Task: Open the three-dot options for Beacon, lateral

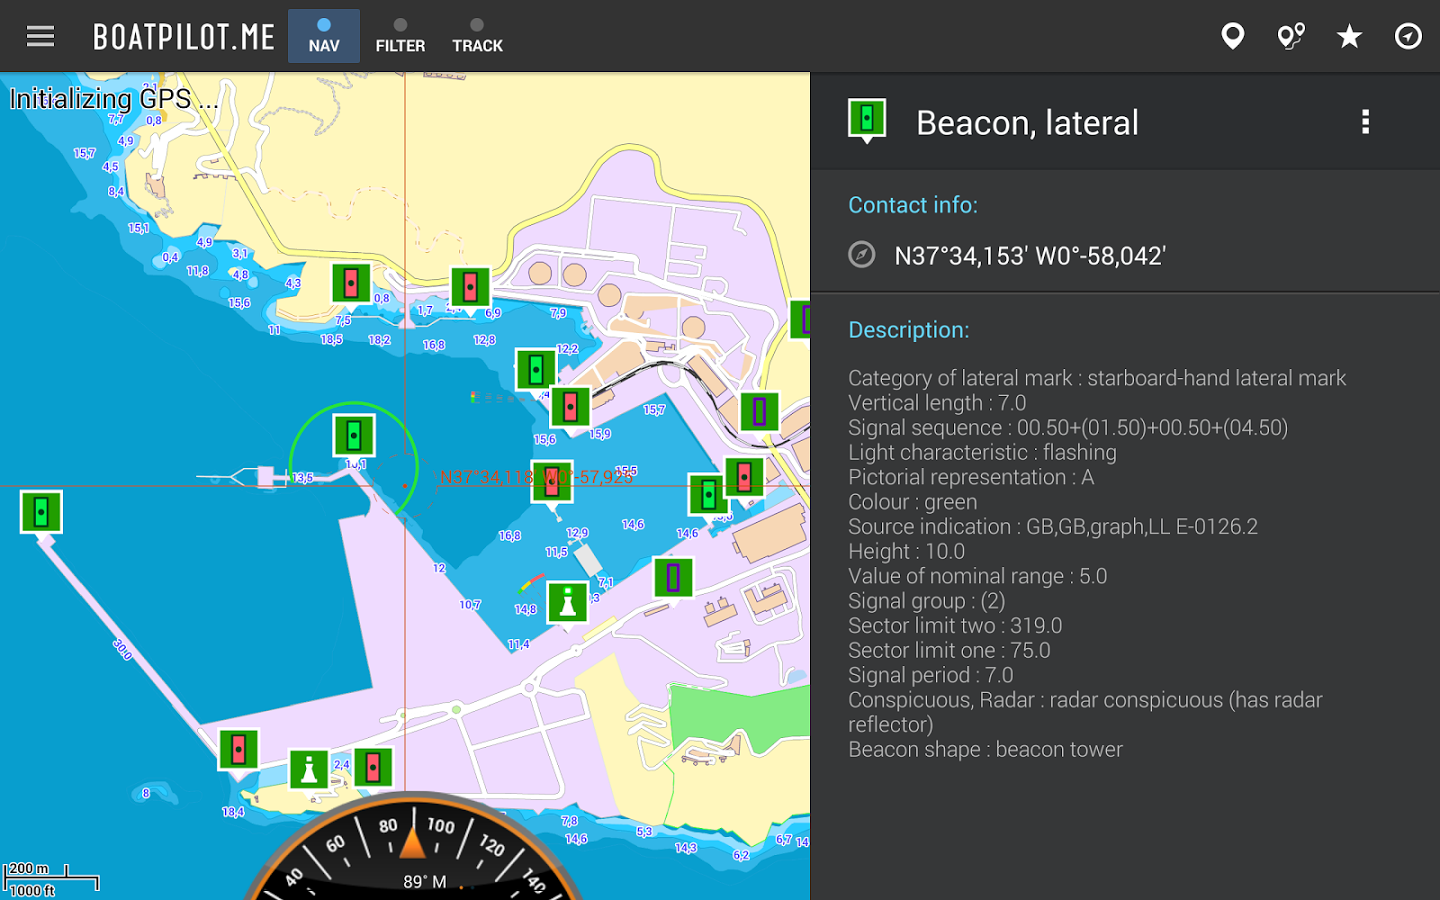Action: point(1365,122)
